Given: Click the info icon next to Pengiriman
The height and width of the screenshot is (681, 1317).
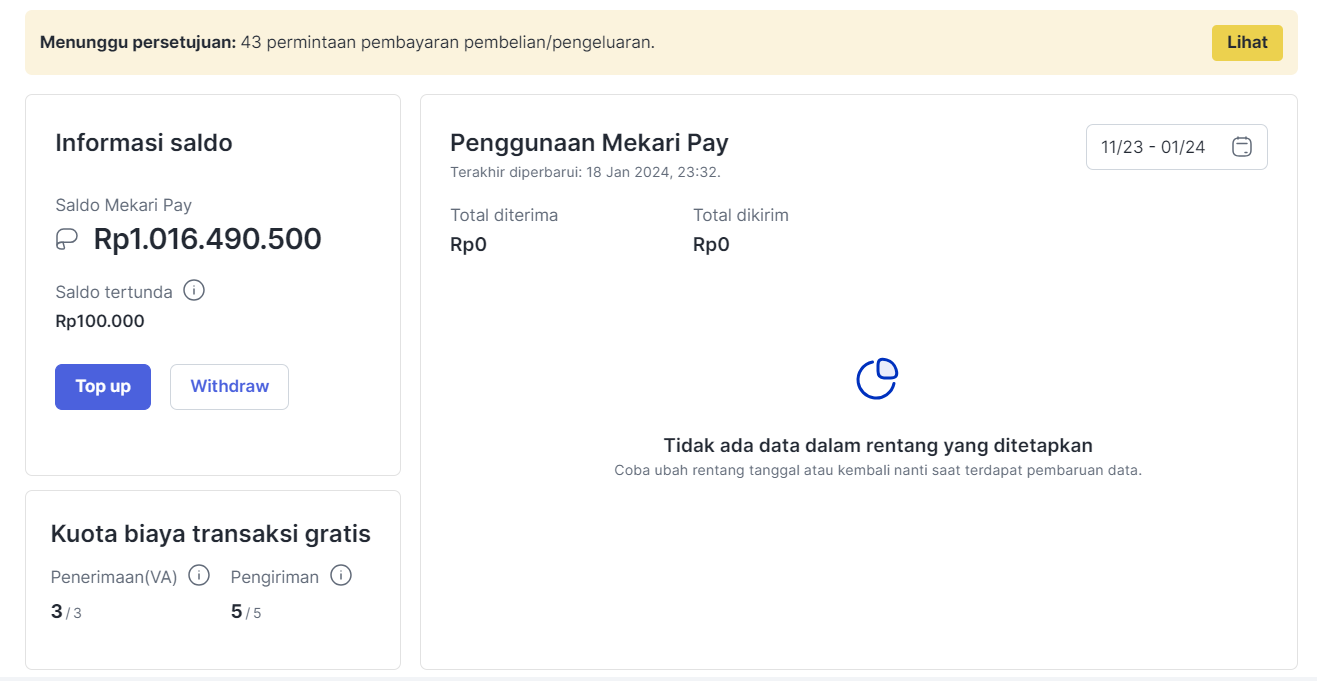Looking at the screenshot, I should pyautogui.click(x=341, y=576).
